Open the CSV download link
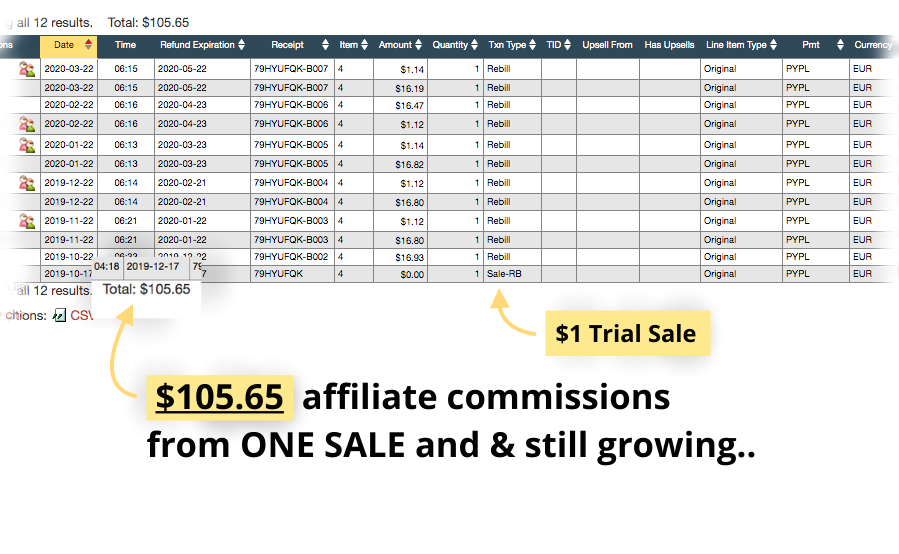 tap(81, 315)
